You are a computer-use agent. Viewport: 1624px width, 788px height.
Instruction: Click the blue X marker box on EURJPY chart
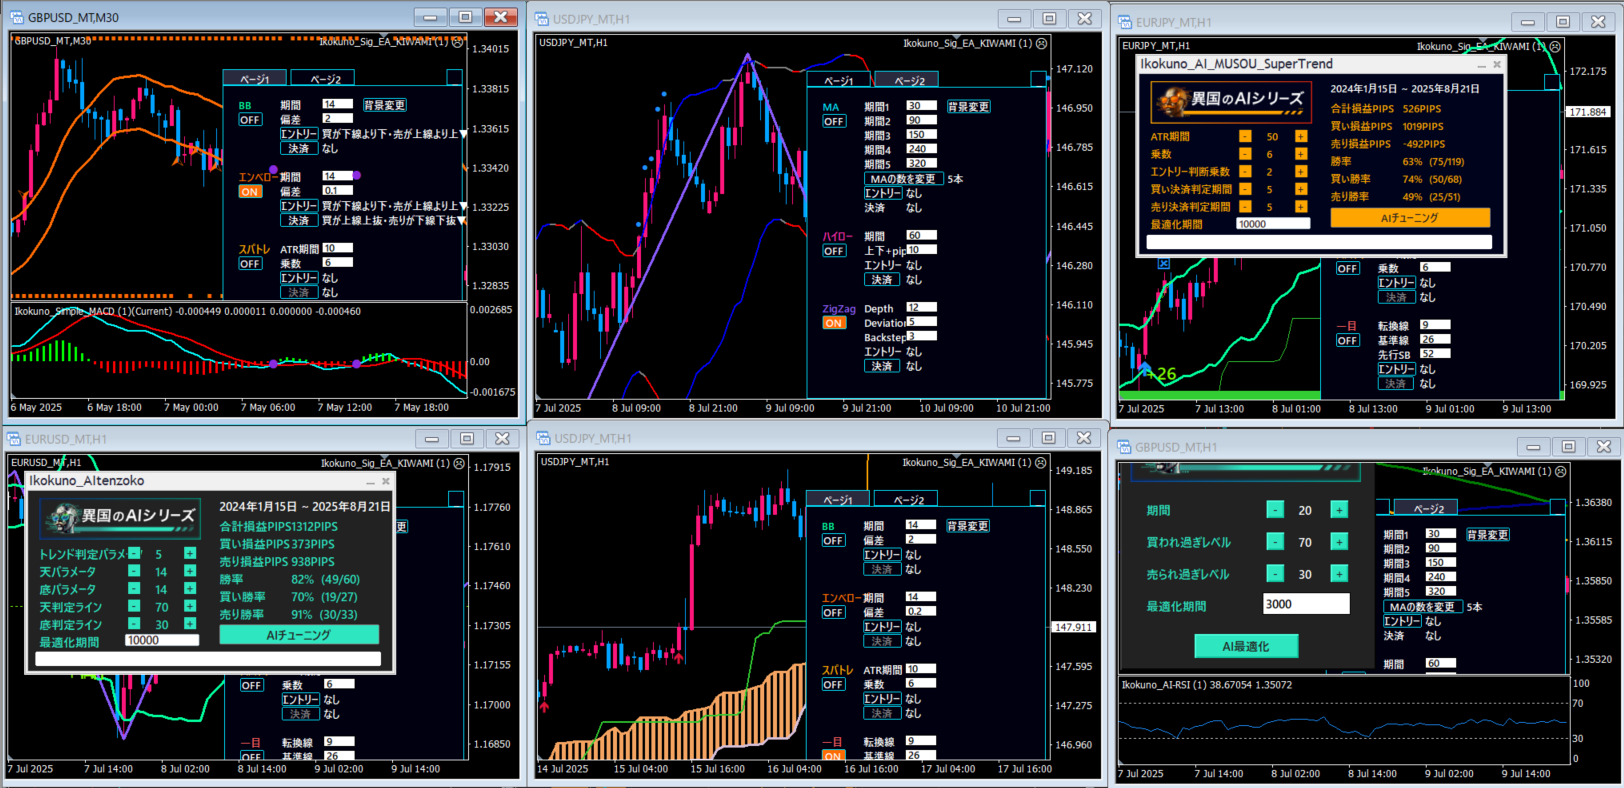[1163, 264]
